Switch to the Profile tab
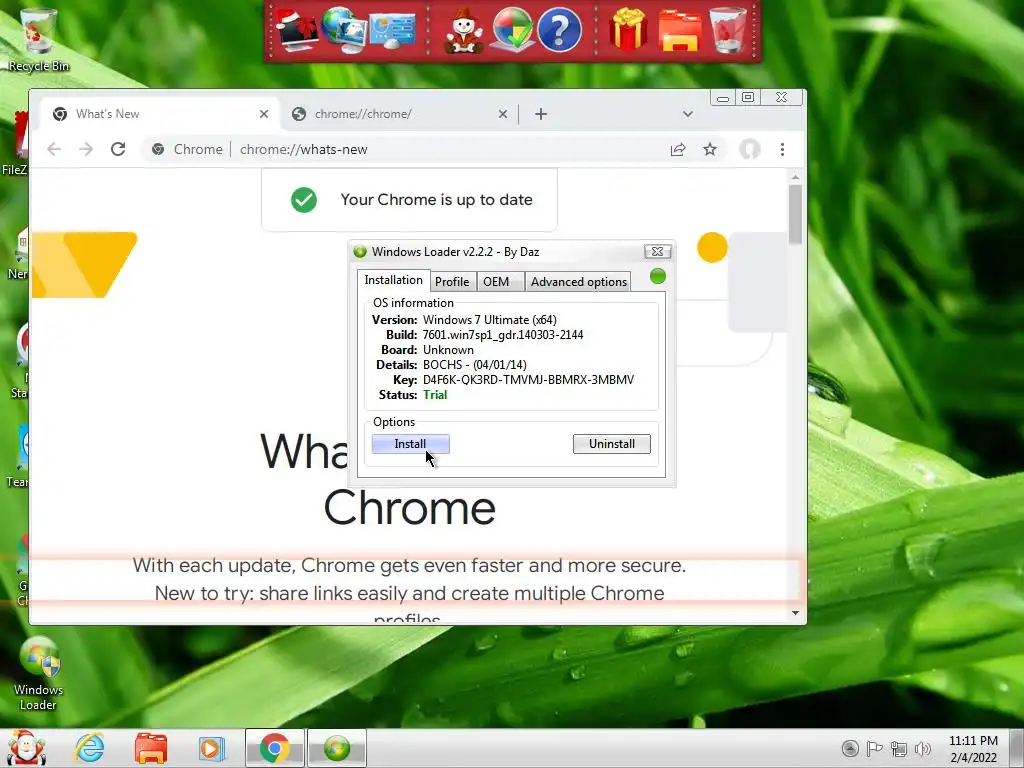Screen dimensions: 1024x768 (452, 281)
